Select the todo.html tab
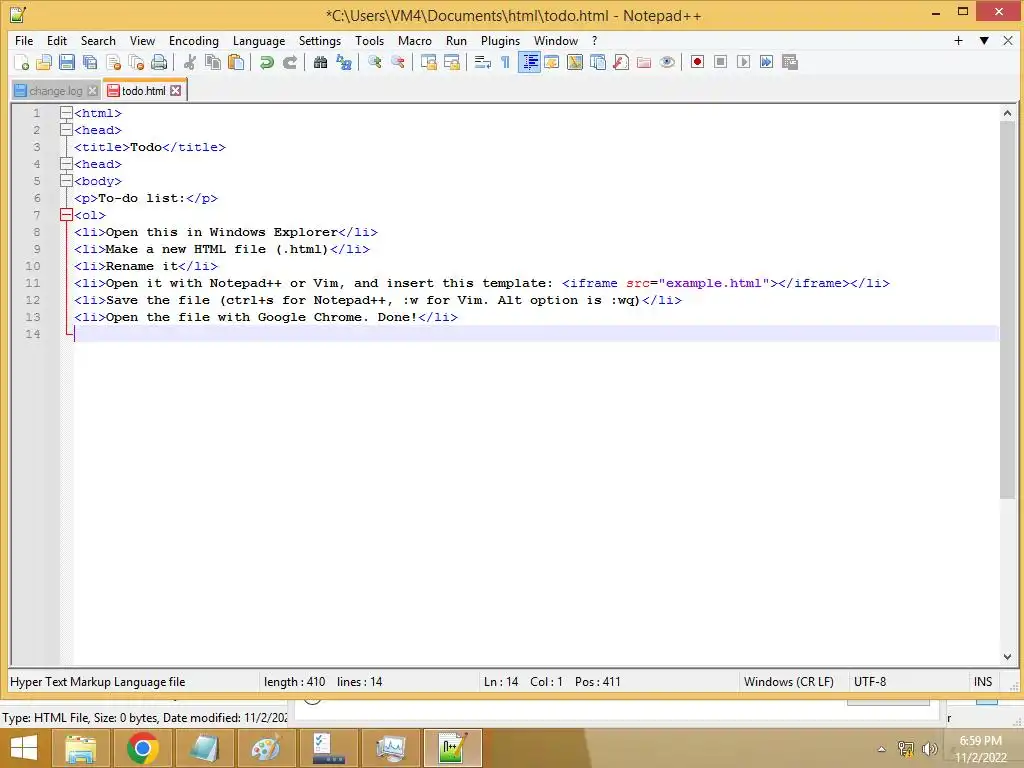The image size is (1024, 768). coord(143,91)
